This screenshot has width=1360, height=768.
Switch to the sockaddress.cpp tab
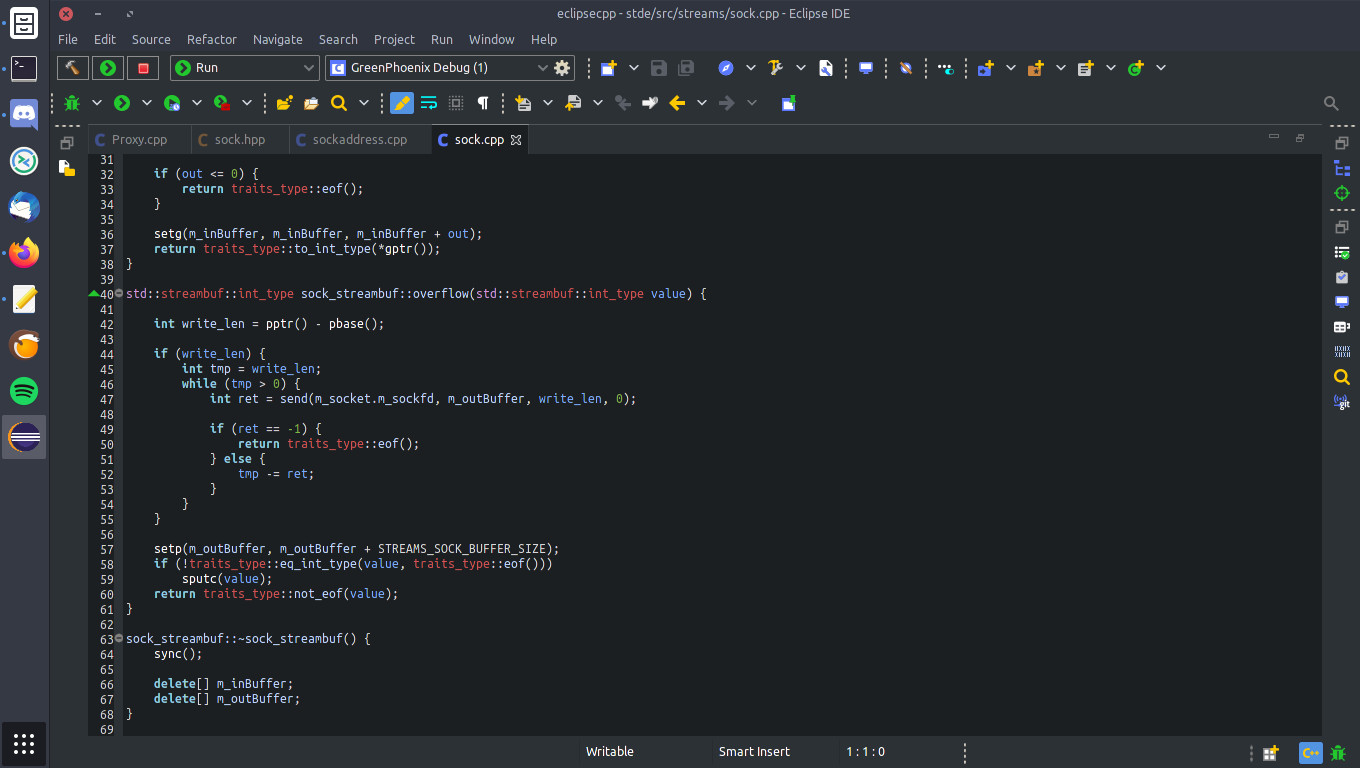tap(360, 140)
